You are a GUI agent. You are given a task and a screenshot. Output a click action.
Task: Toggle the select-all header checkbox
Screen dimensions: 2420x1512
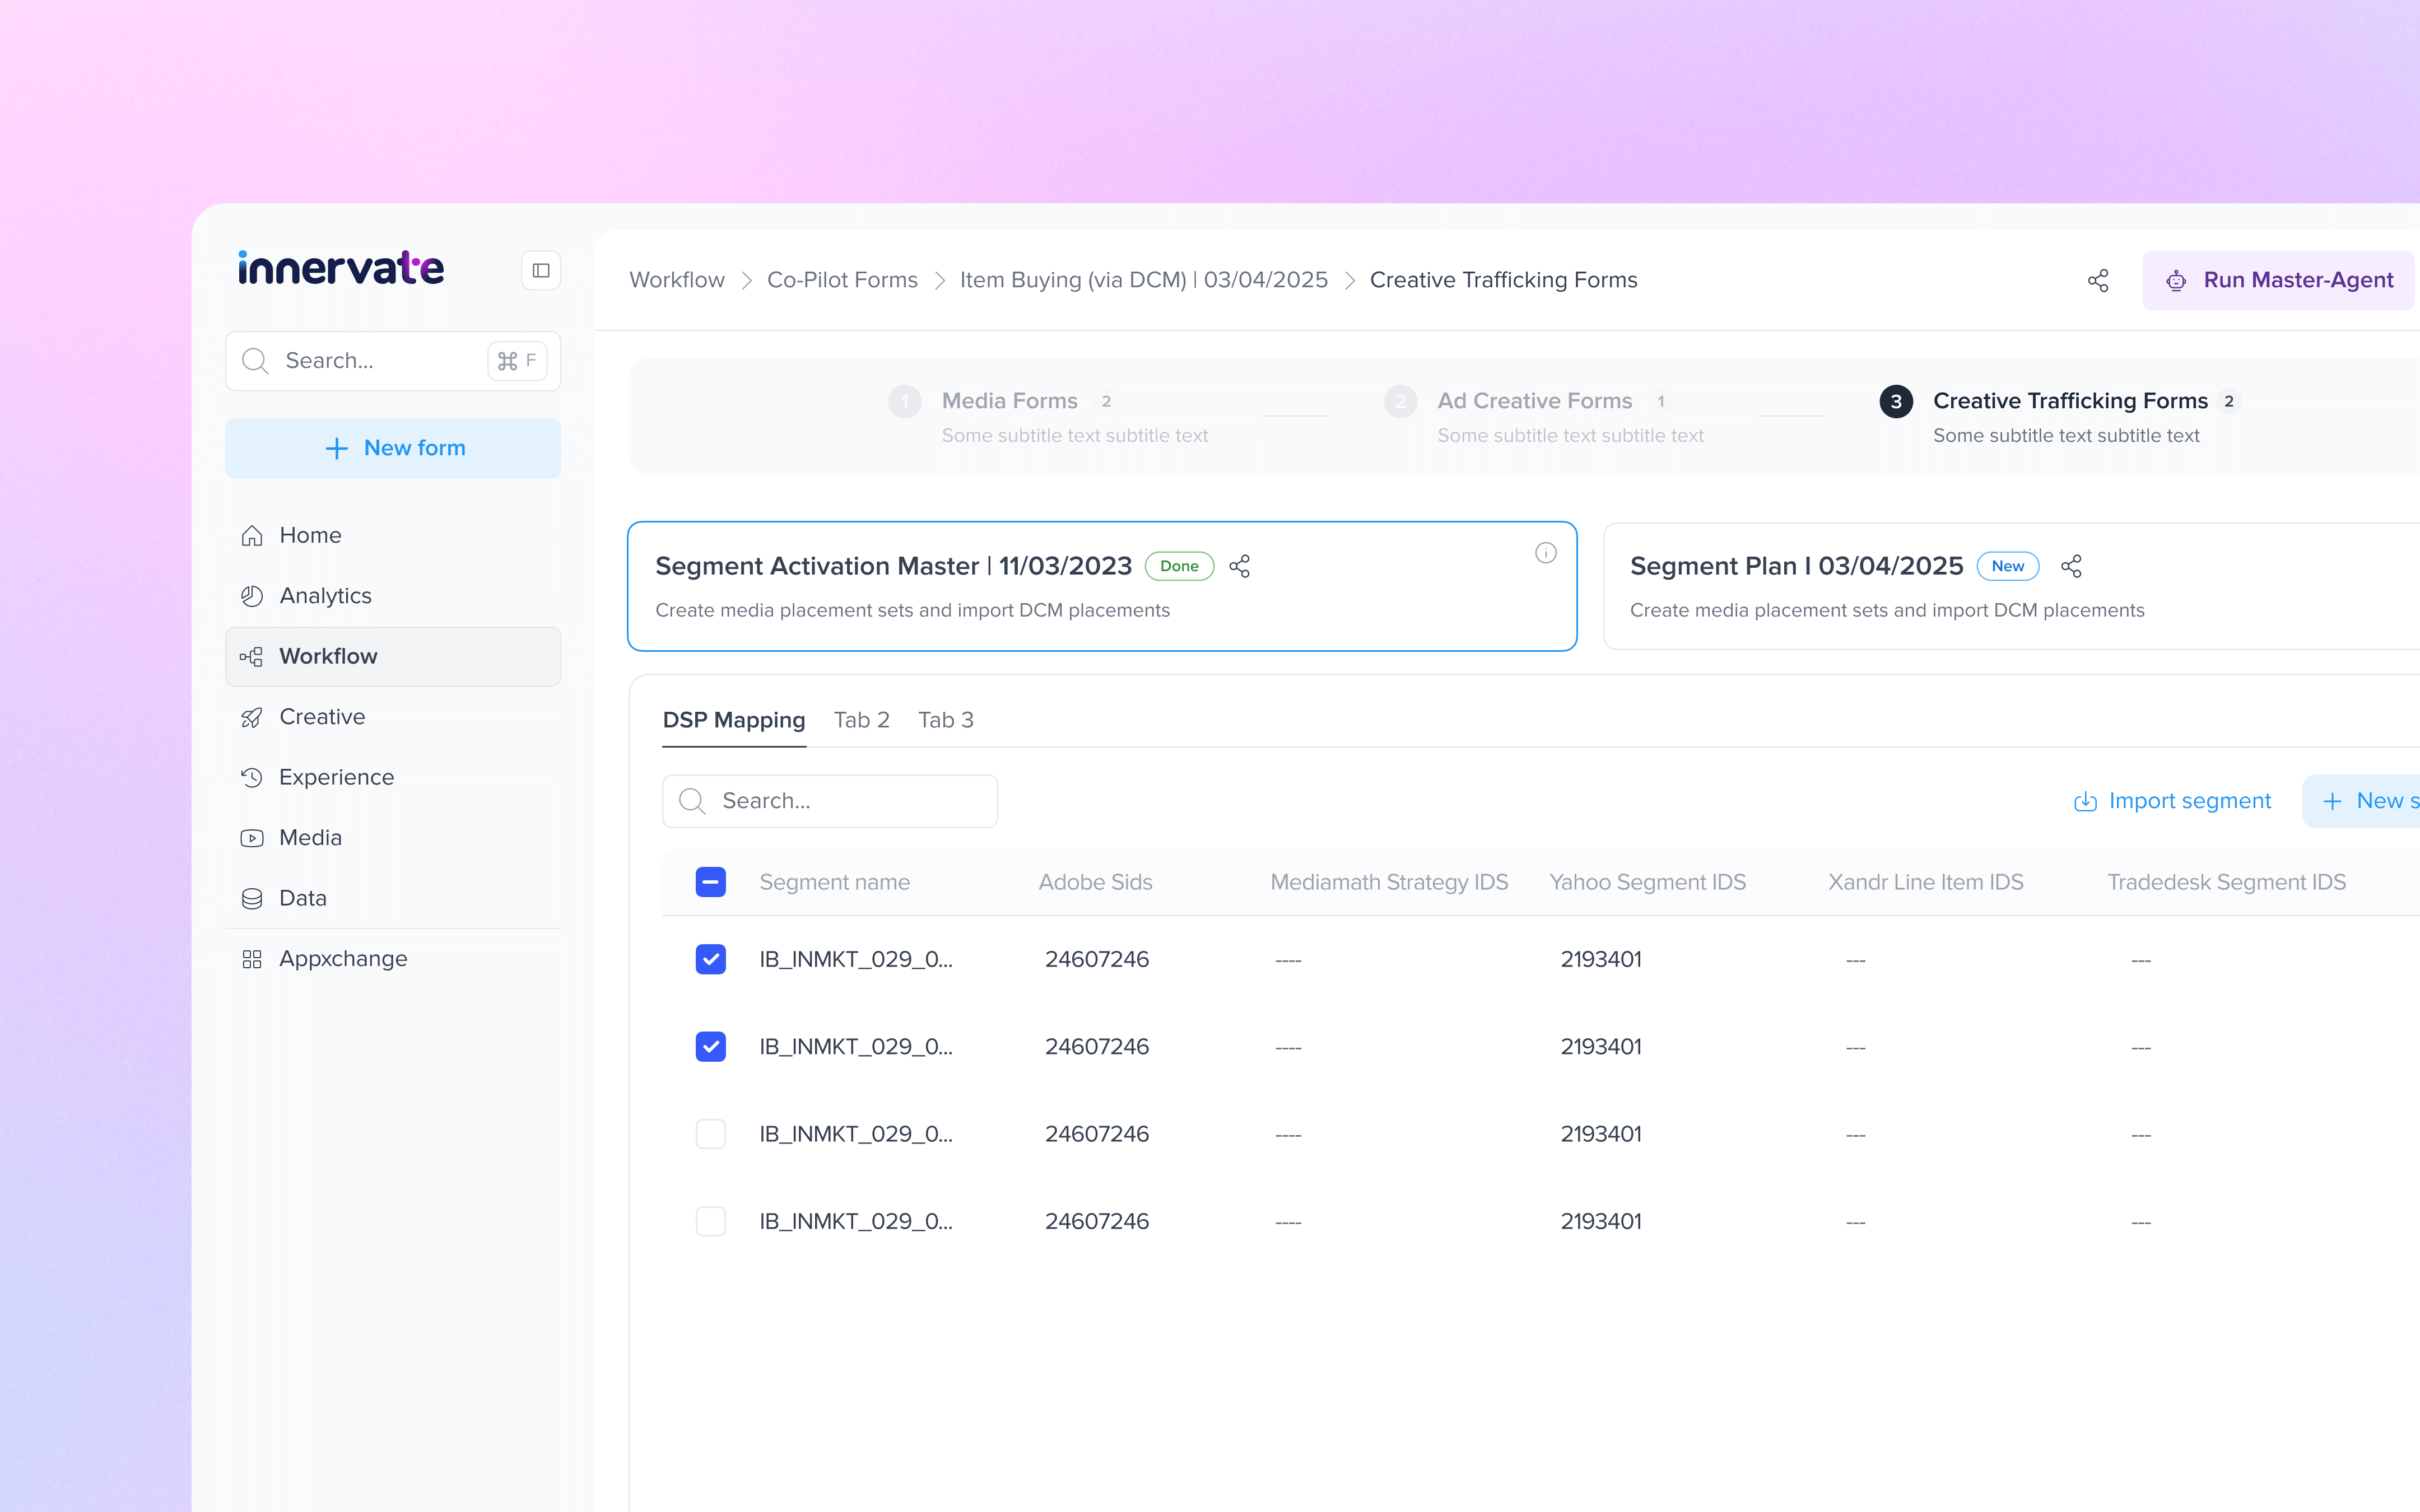(710, 882)
